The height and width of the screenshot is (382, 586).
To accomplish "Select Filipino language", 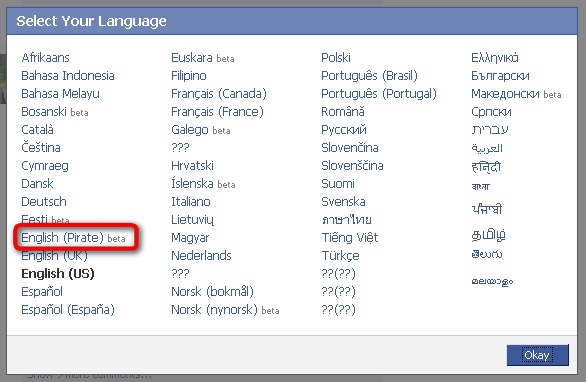I will 189,76.
